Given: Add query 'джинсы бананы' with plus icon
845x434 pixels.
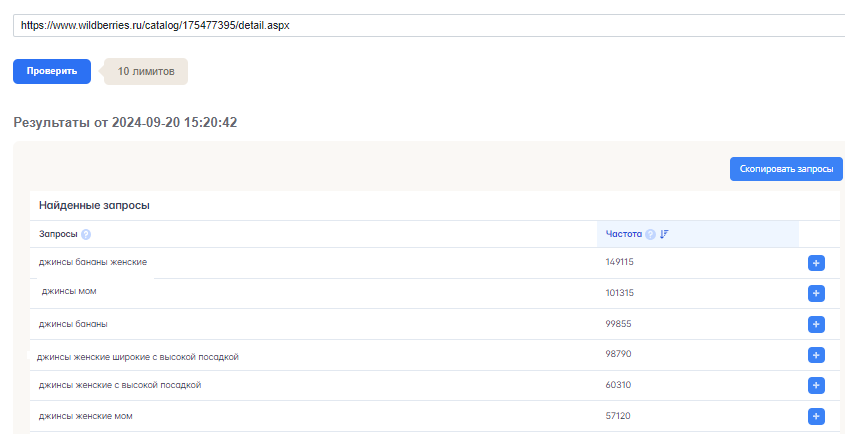Looking at the screenshot, I should pyautogui.click(x=816, y=325).
